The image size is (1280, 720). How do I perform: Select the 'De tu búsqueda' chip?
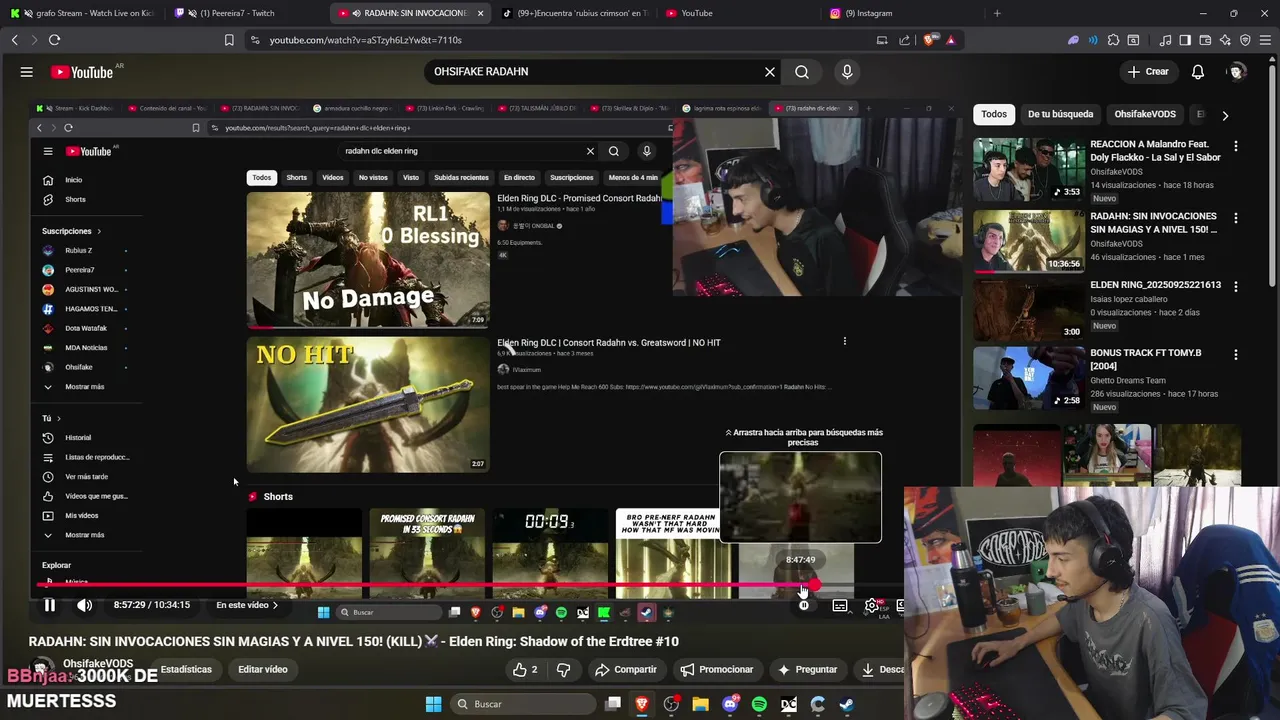click(x=1060, y=114)
